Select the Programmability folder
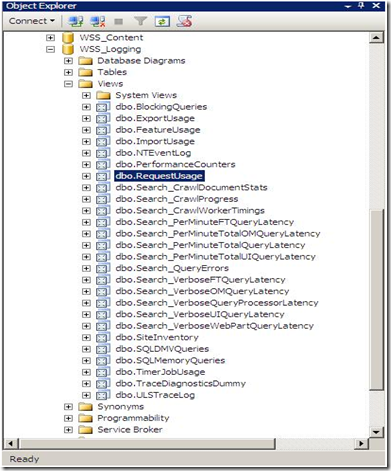The image size is (391, 471). click(133, 418)
